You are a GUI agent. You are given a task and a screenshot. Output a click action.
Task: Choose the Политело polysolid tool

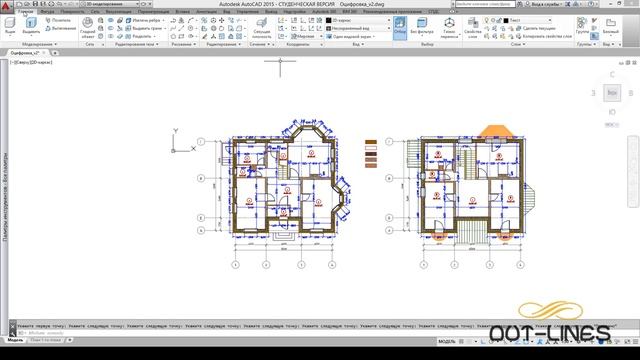(x=58, y=20)
